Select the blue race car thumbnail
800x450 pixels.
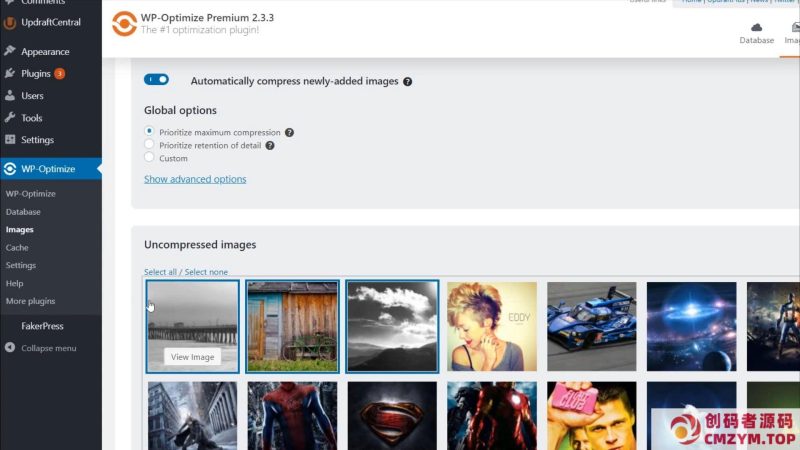(592, 326)
